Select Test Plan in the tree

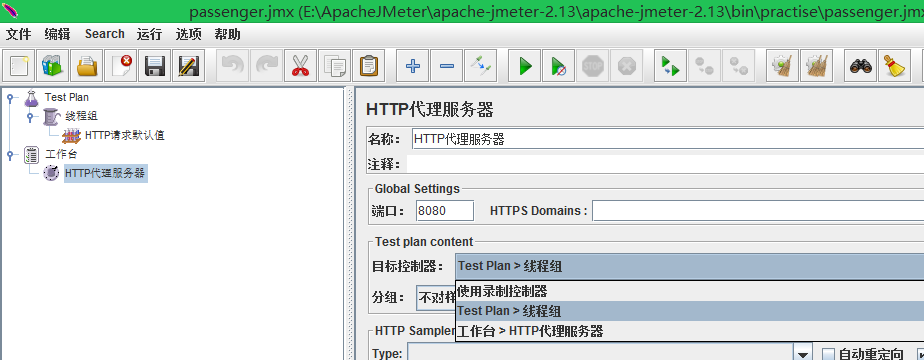(x=67, y=97)
